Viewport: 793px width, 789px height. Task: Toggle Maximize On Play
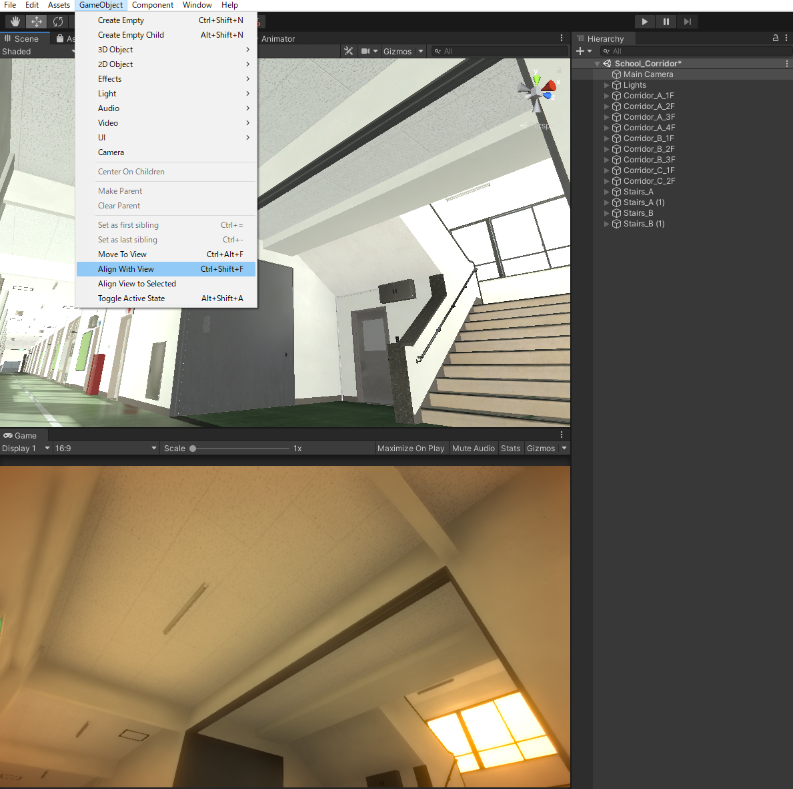[411, 448]
